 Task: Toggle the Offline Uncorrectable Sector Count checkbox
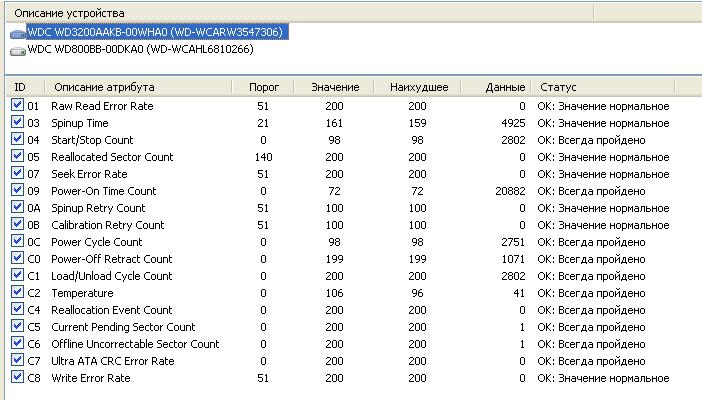pos(17,343)
